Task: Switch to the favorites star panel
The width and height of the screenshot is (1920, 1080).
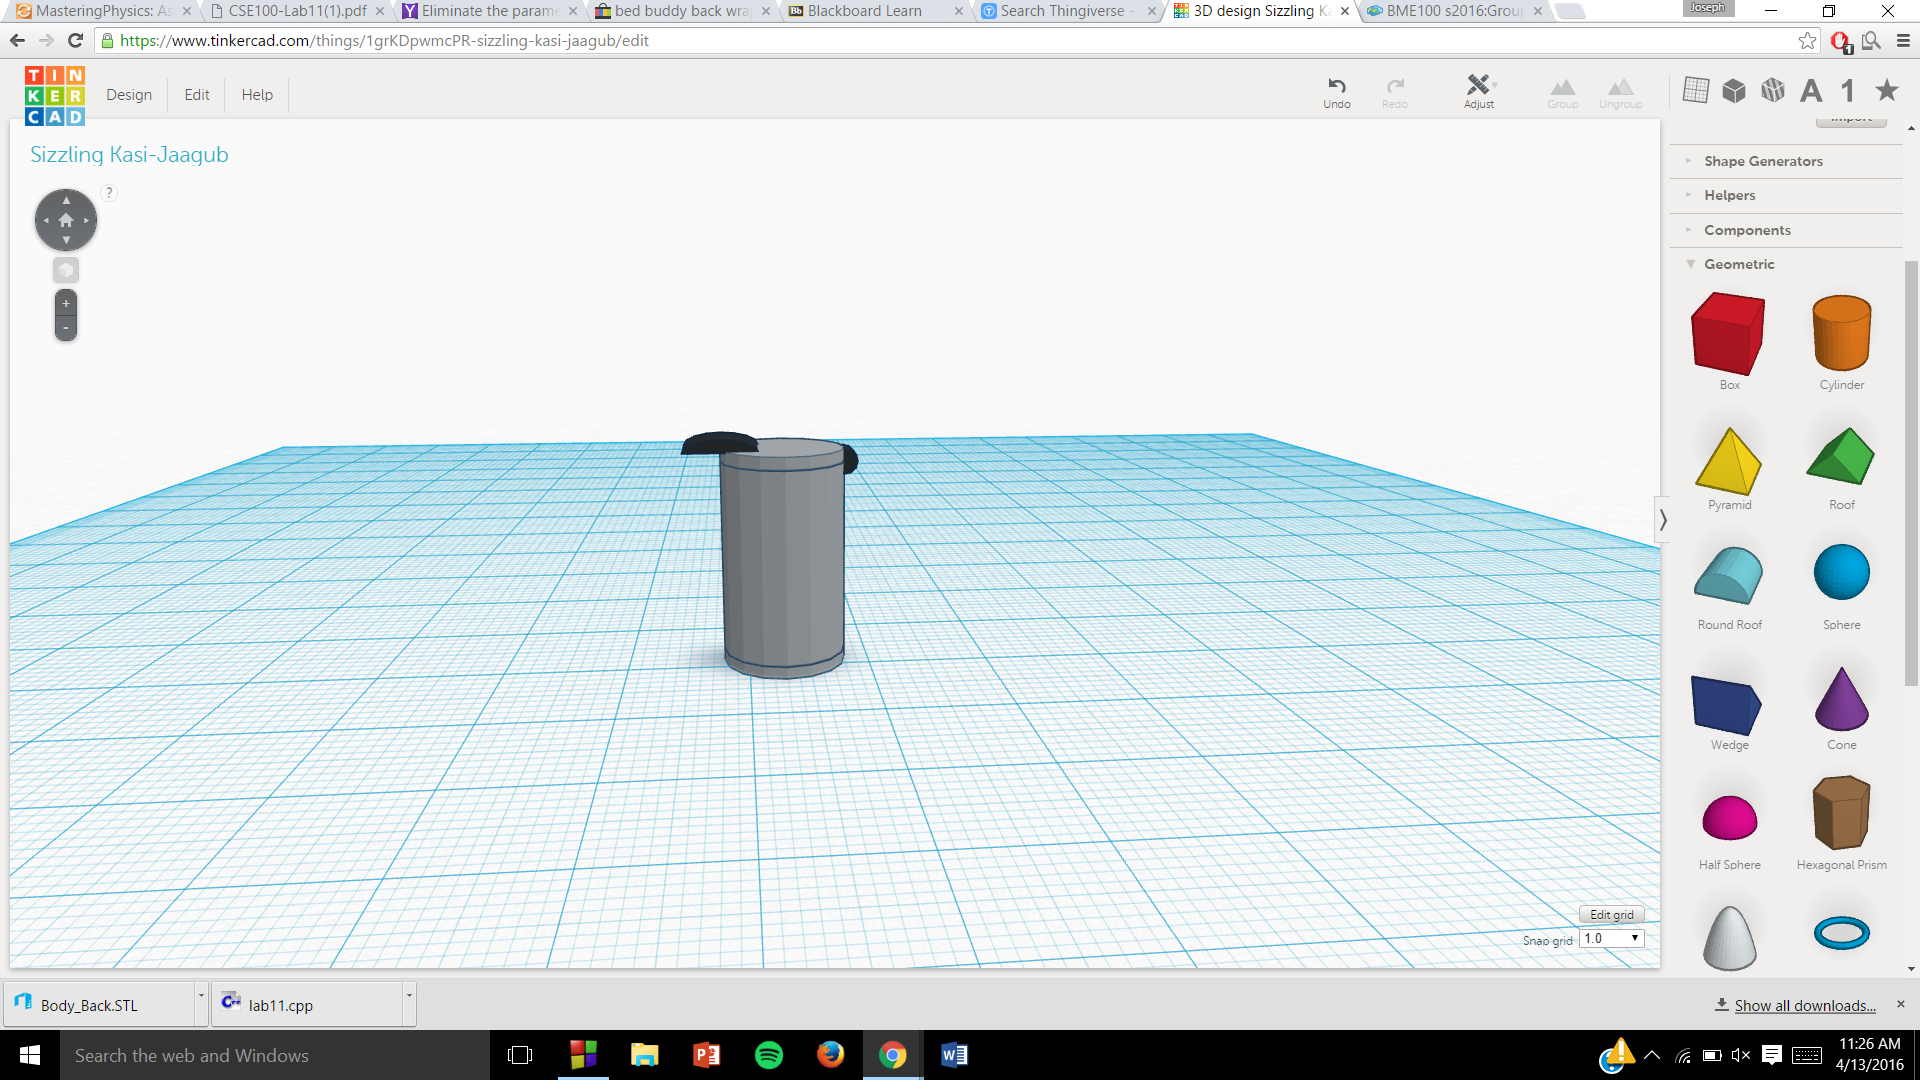Action: coord(1887,90)
